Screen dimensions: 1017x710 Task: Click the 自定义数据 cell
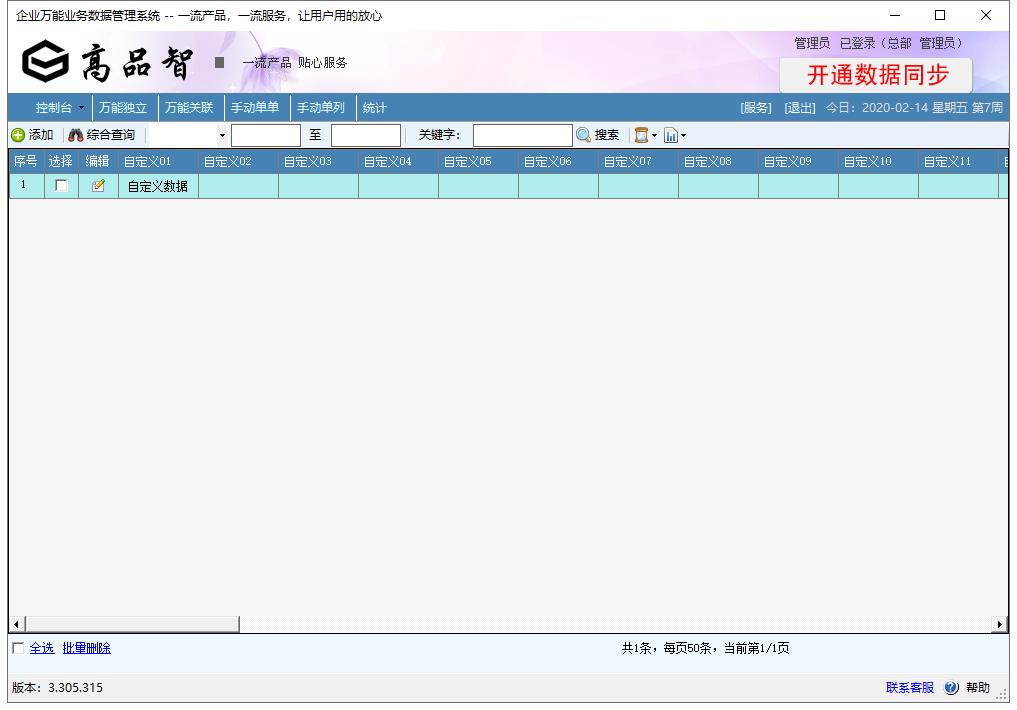[x=158, y=186]
